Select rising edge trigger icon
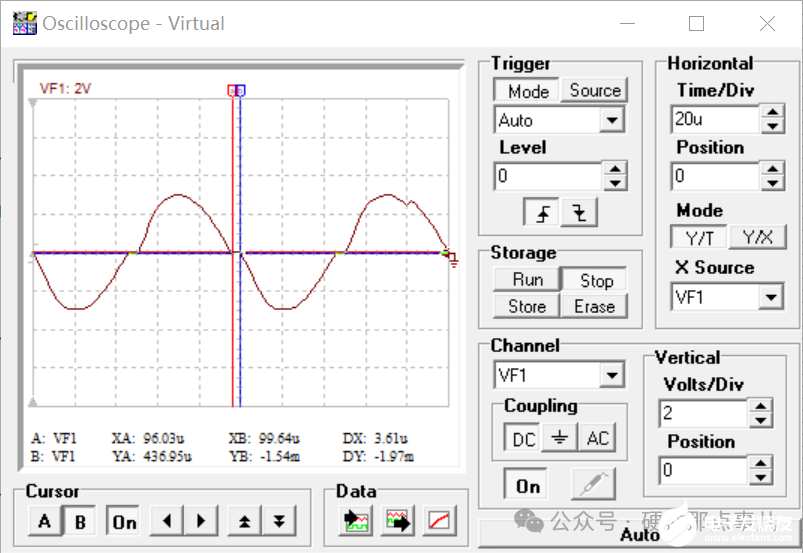 coord(542,212)
